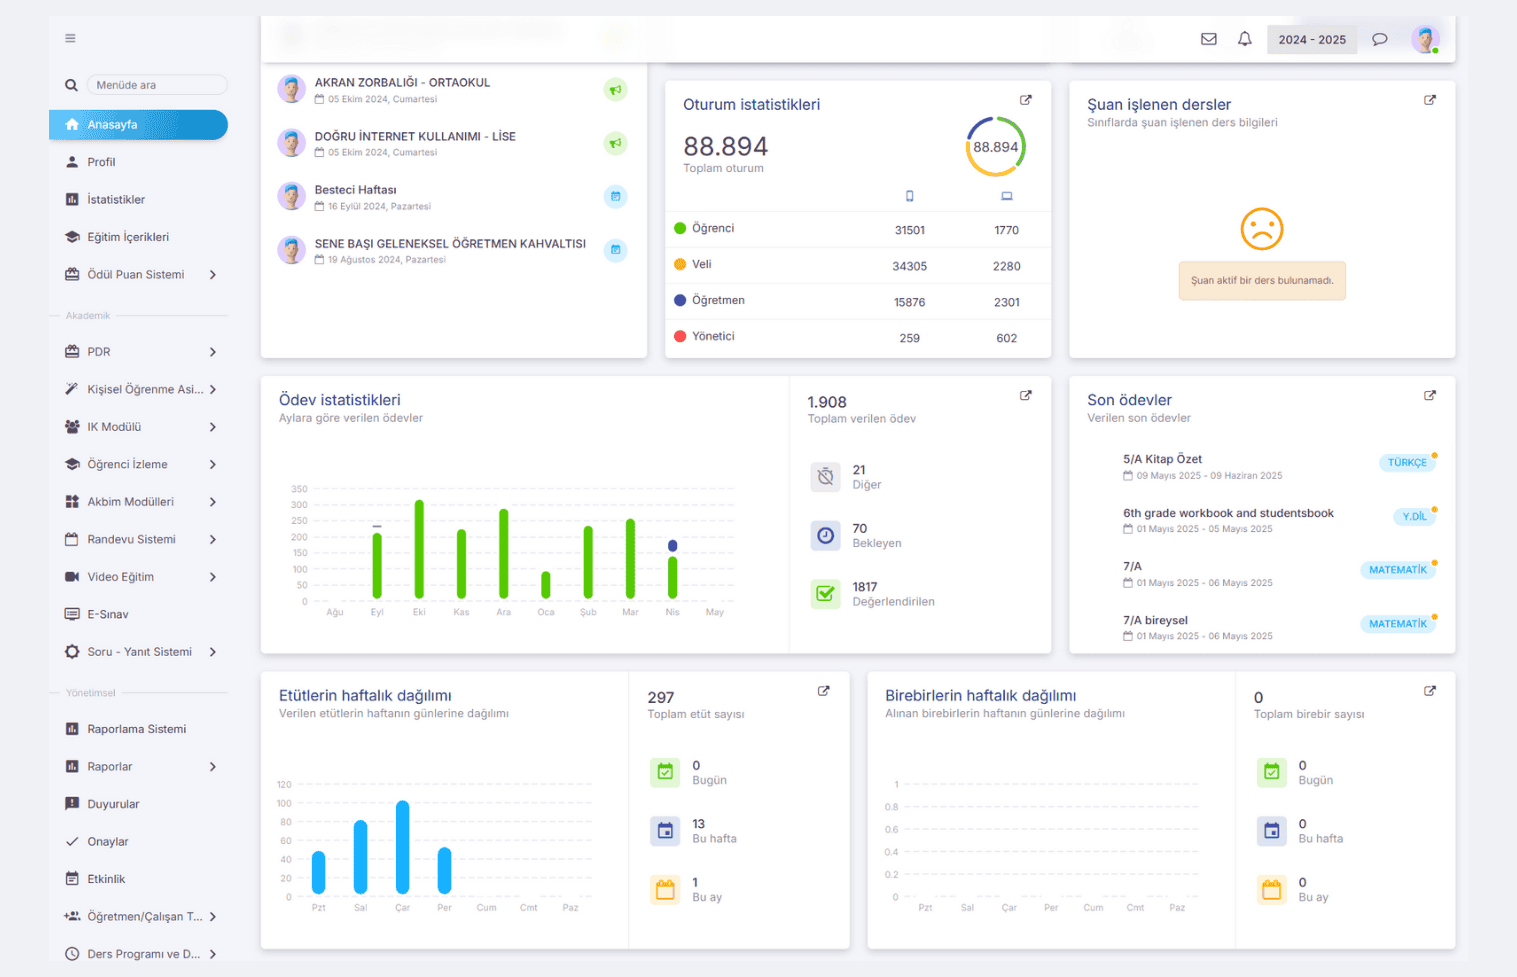Expand Ödül Puan Sistemi submenu
Image resolution: width=1517 pixels, height=977 pixels.
[x=140, y=275]
